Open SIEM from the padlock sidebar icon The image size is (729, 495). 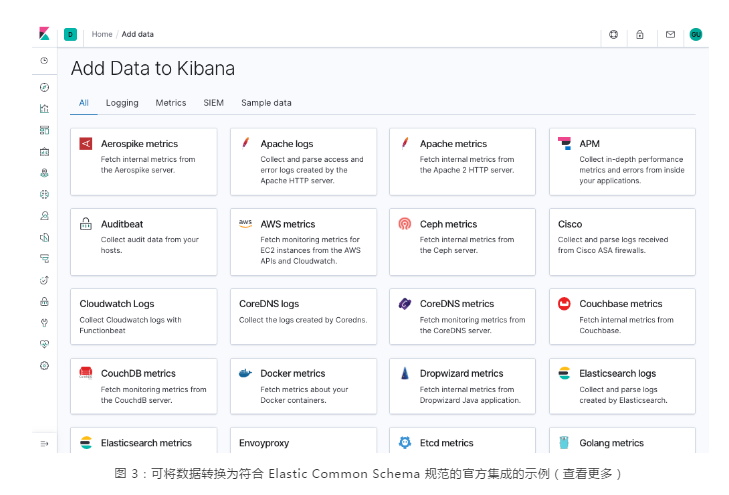(44, 302)
